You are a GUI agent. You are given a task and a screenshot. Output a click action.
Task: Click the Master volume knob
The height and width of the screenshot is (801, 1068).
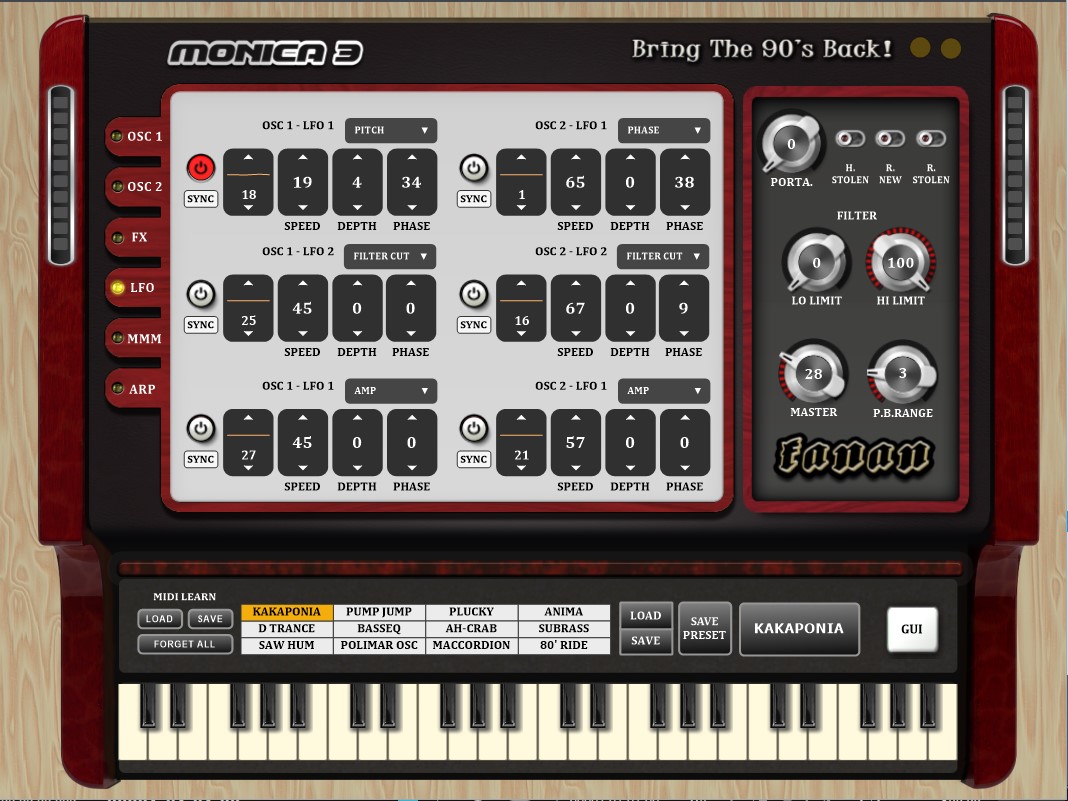813,374
